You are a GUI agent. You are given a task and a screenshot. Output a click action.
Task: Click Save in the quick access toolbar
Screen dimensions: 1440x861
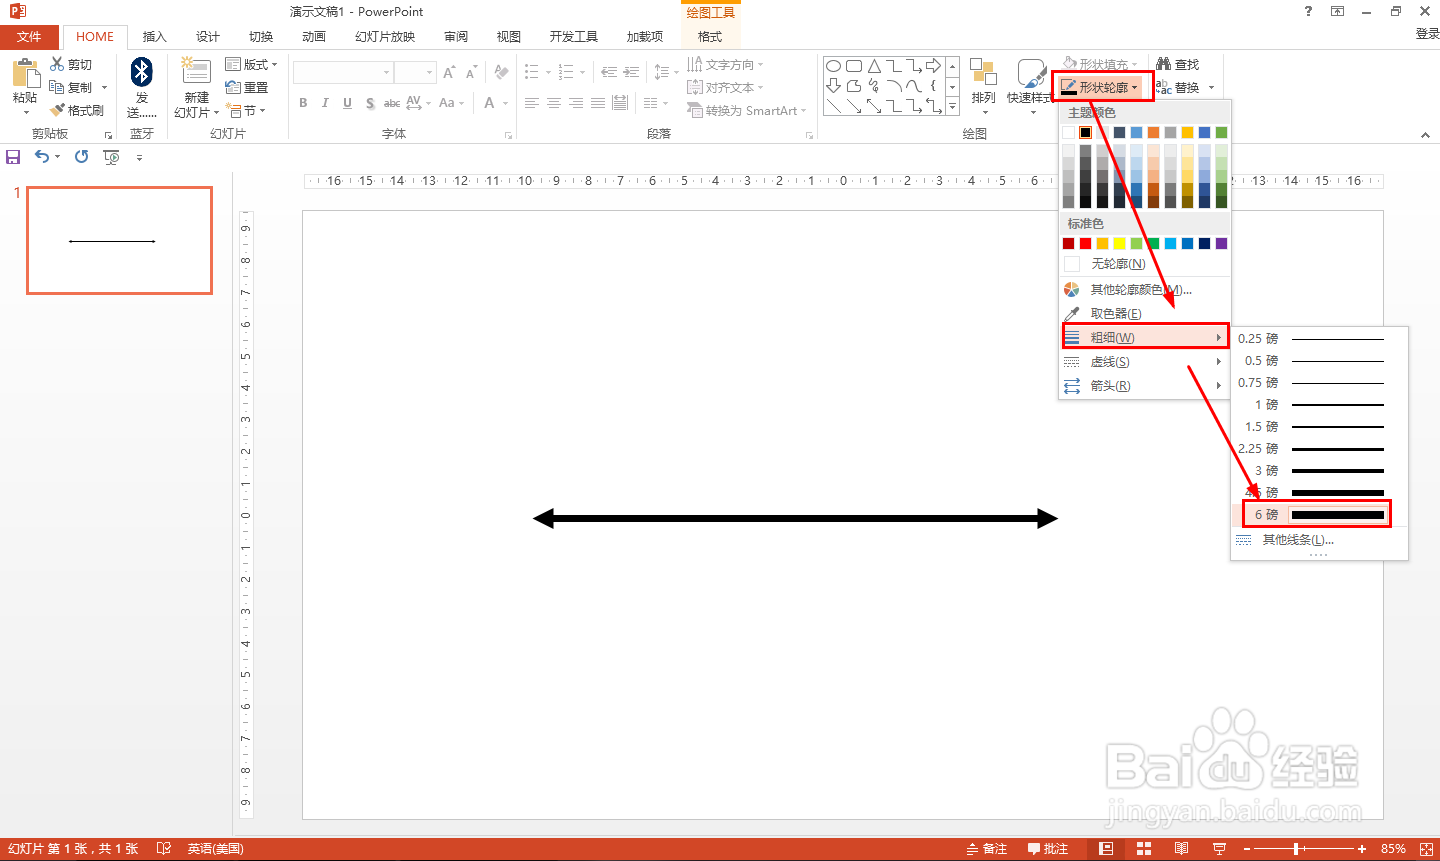(13, 157)
